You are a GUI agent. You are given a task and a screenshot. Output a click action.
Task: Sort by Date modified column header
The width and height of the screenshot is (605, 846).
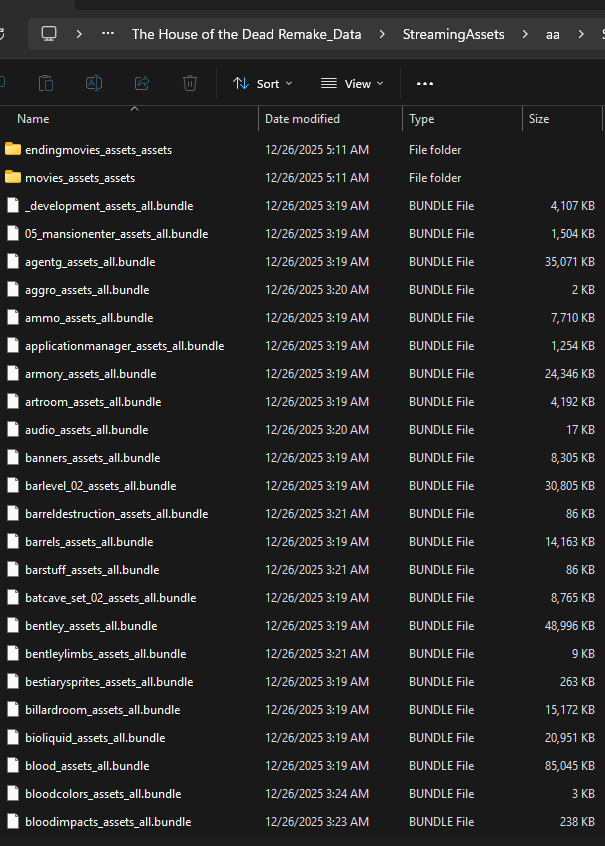pyautogui.click(x=302, y=119)
